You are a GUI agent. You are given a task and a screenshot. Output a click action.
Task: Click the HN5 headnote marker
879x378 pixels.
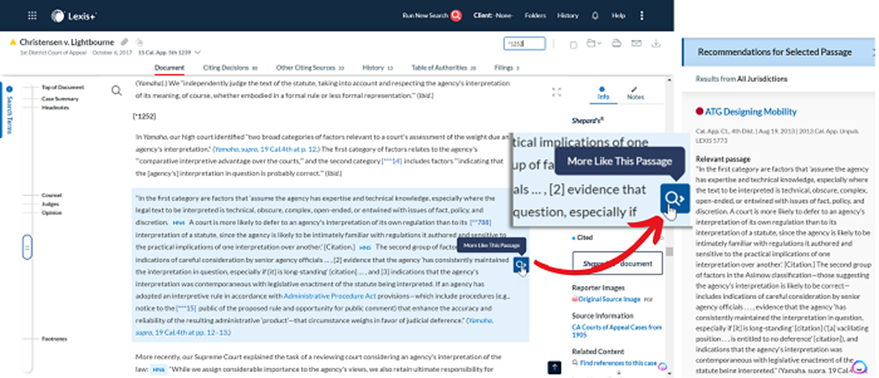pos(365,247)
